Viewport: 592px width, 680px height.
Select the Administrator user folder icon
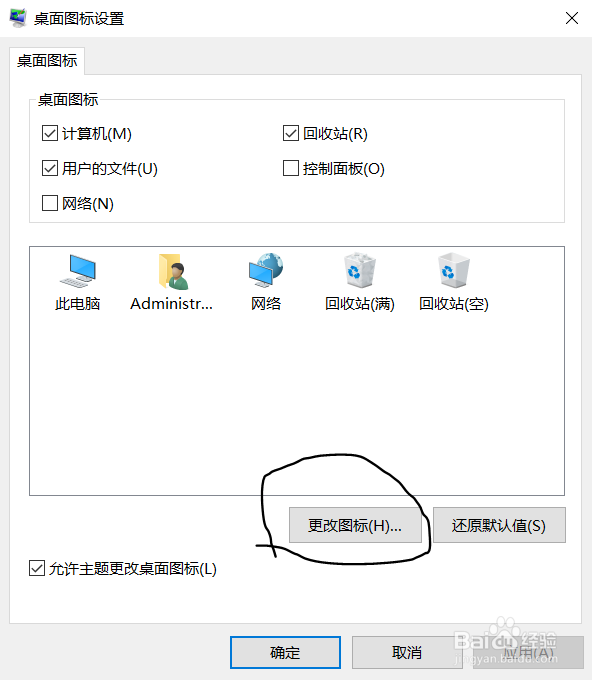pyautogui.click(x=172, y=282)
